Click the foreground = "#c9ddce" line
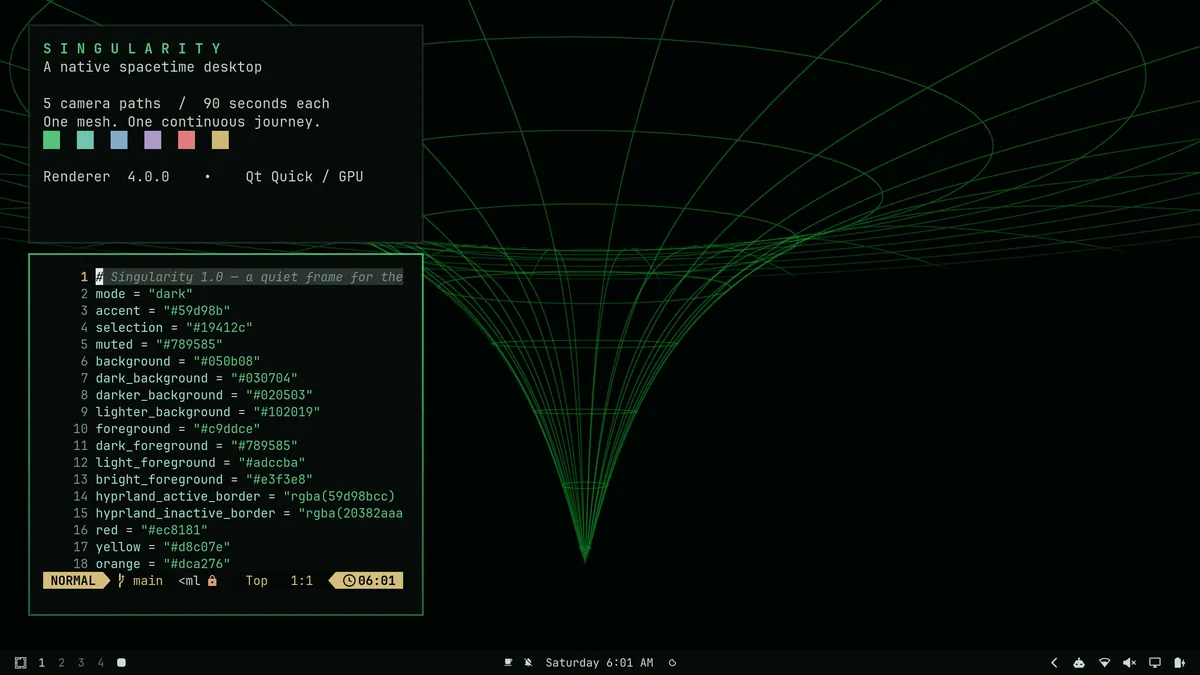The image size is (1200, 675). 178,429
